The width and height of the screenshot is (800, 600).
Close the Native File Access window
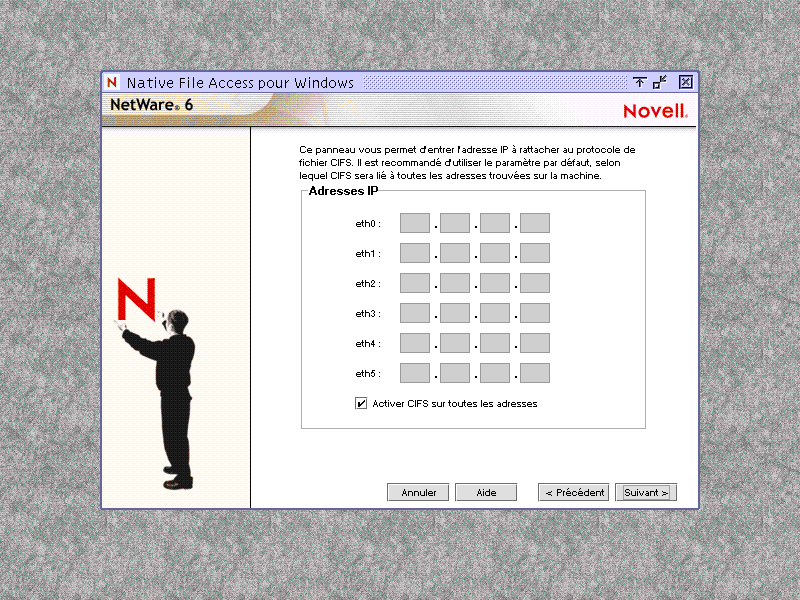pos(686,82)
